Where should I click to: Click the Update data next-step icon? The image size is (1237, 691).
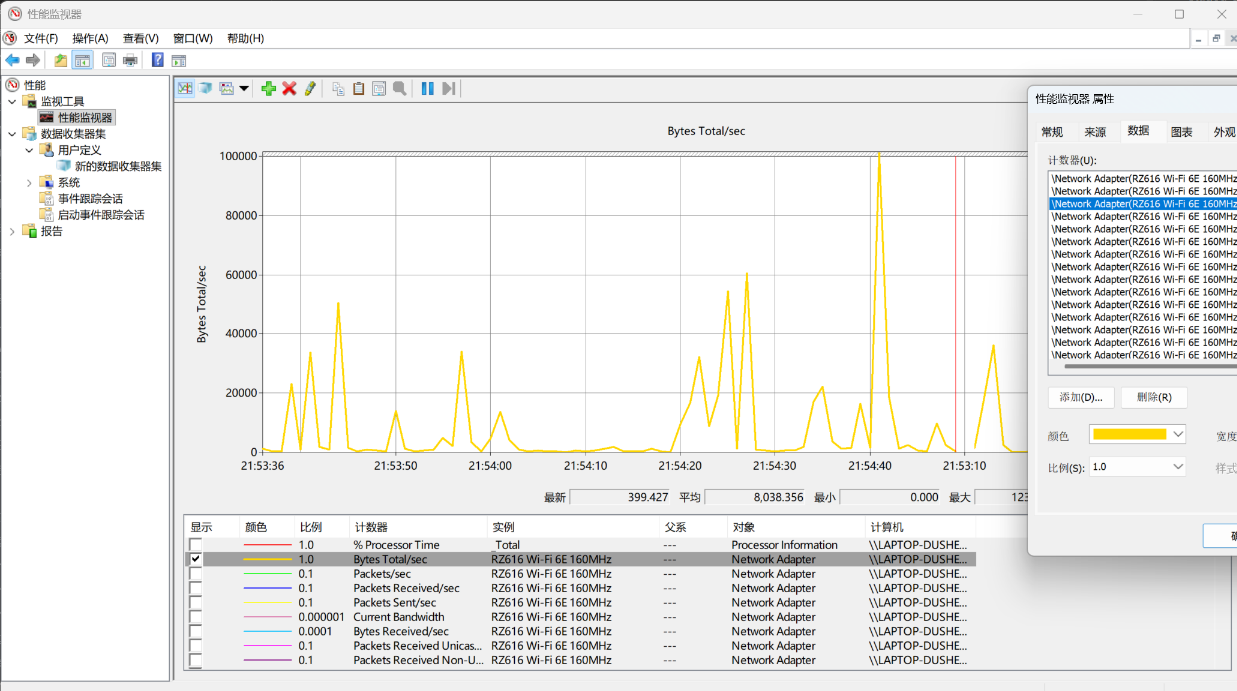coord(449,88)
